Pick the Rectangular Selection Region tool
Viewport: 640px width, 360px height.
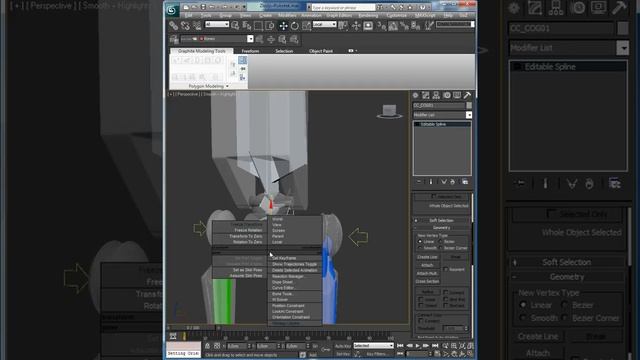click(258, 25)
